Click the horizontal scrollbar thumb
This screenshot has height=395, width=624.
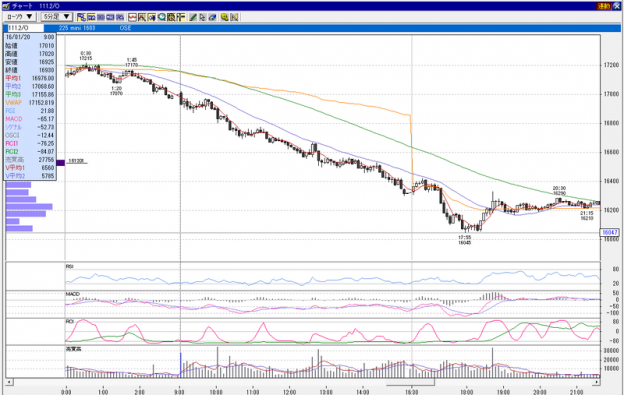410,382
